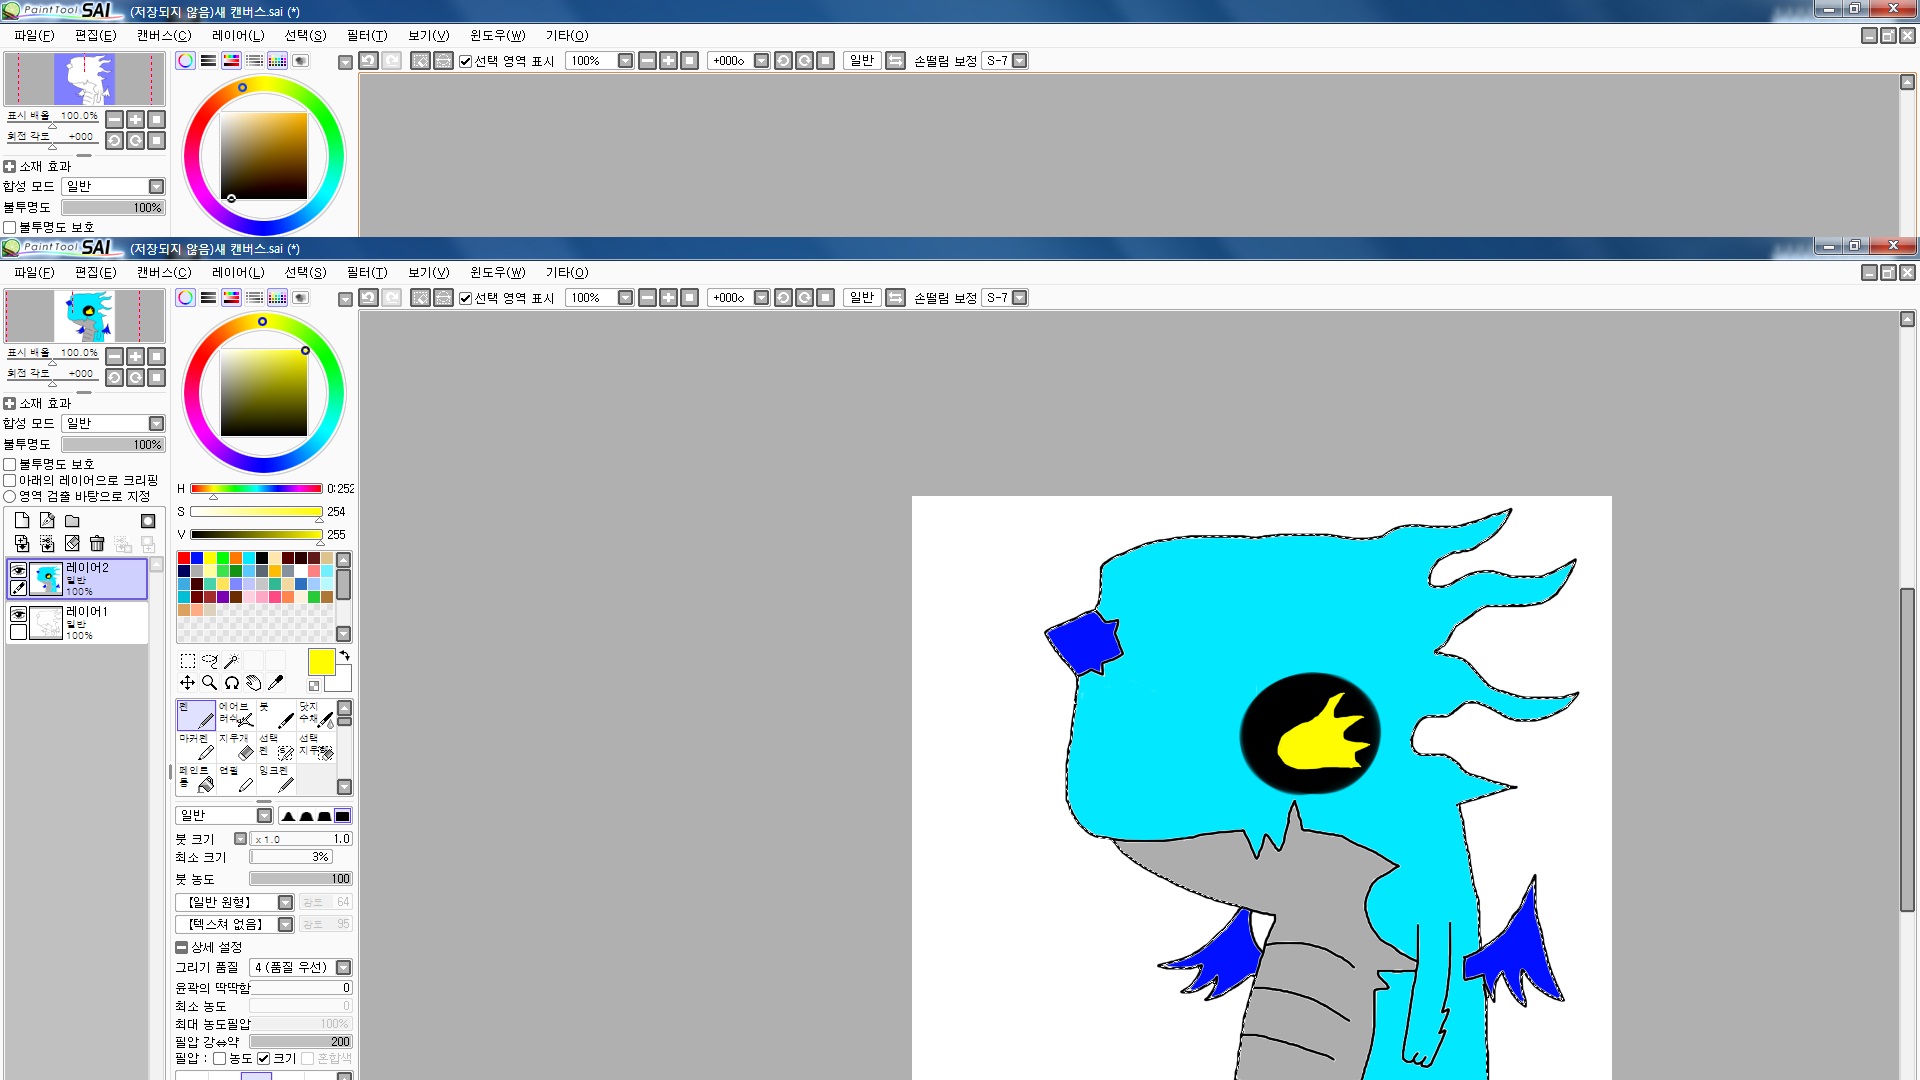This screenshot has width=1920, height=1080.
Task: Select the 페인트 통 bucket tool
Action: click(195, 779)
